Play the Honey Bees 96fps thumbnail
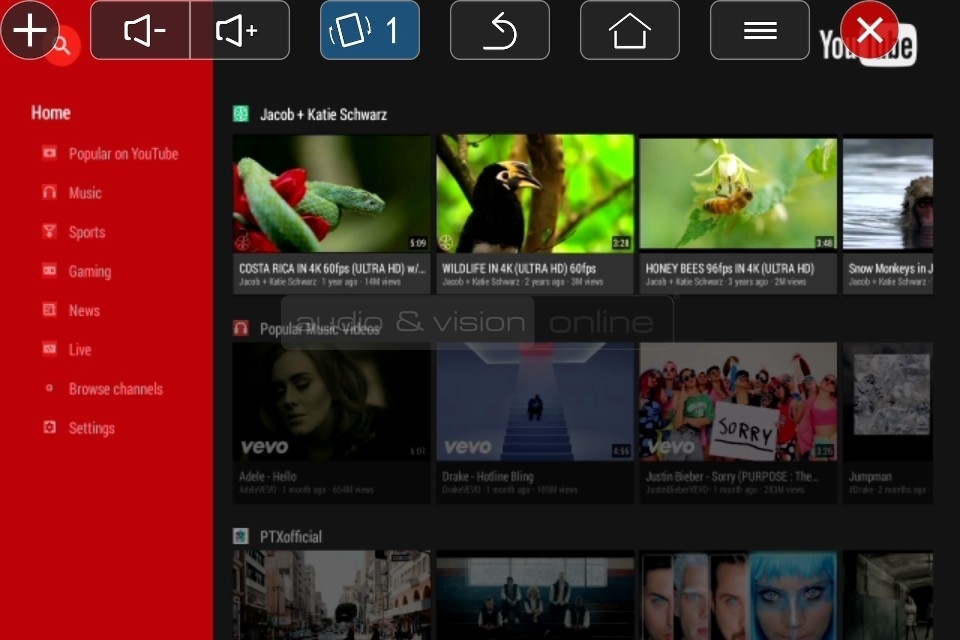The height and width of the screenshot is (640, 960). [x=738, y=194]
